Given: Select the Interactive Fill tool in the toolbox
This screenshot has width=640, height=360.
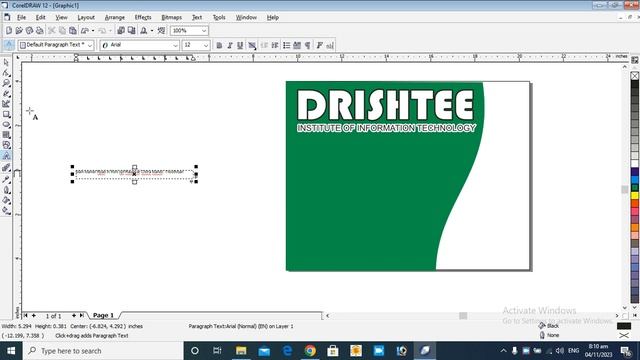Looking at the screenshot, I should click(6, 210).
